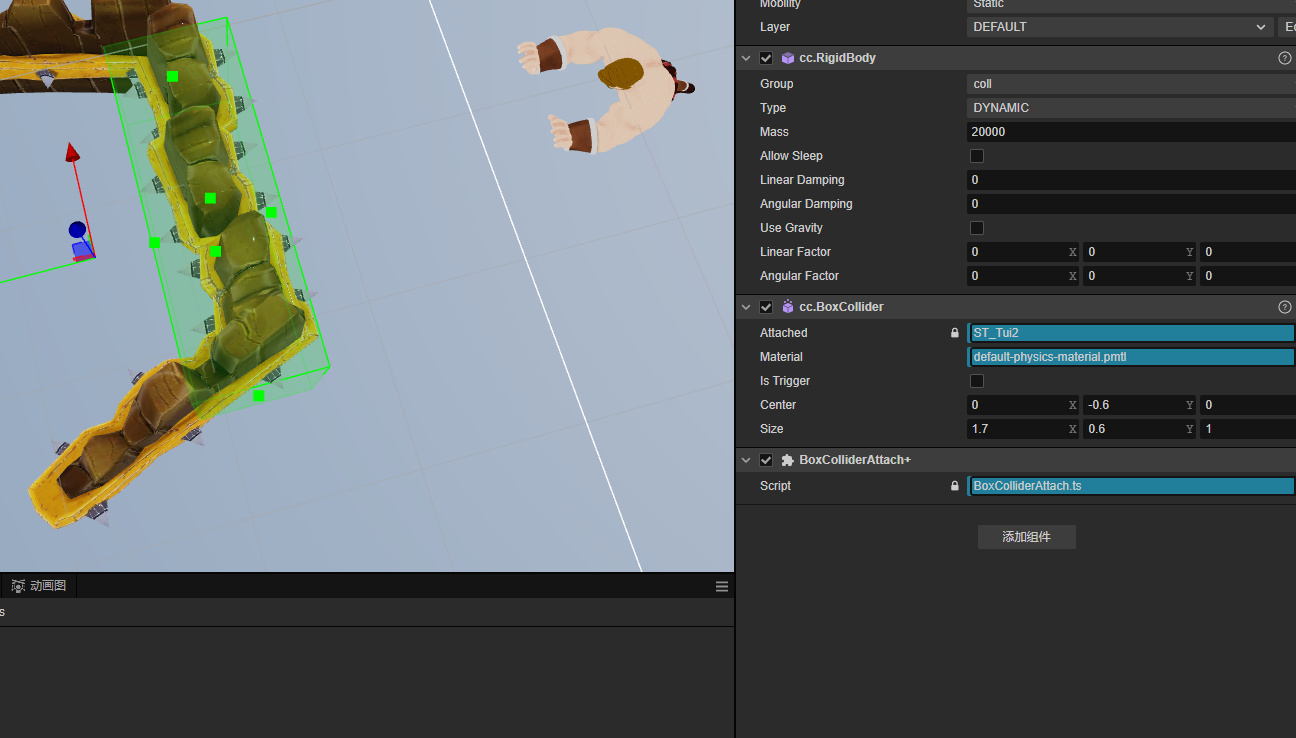This screenshot has width=1296, height=738.
Task: Open help for the cc.BoxCollider component
Action: tap(1285, 307)
